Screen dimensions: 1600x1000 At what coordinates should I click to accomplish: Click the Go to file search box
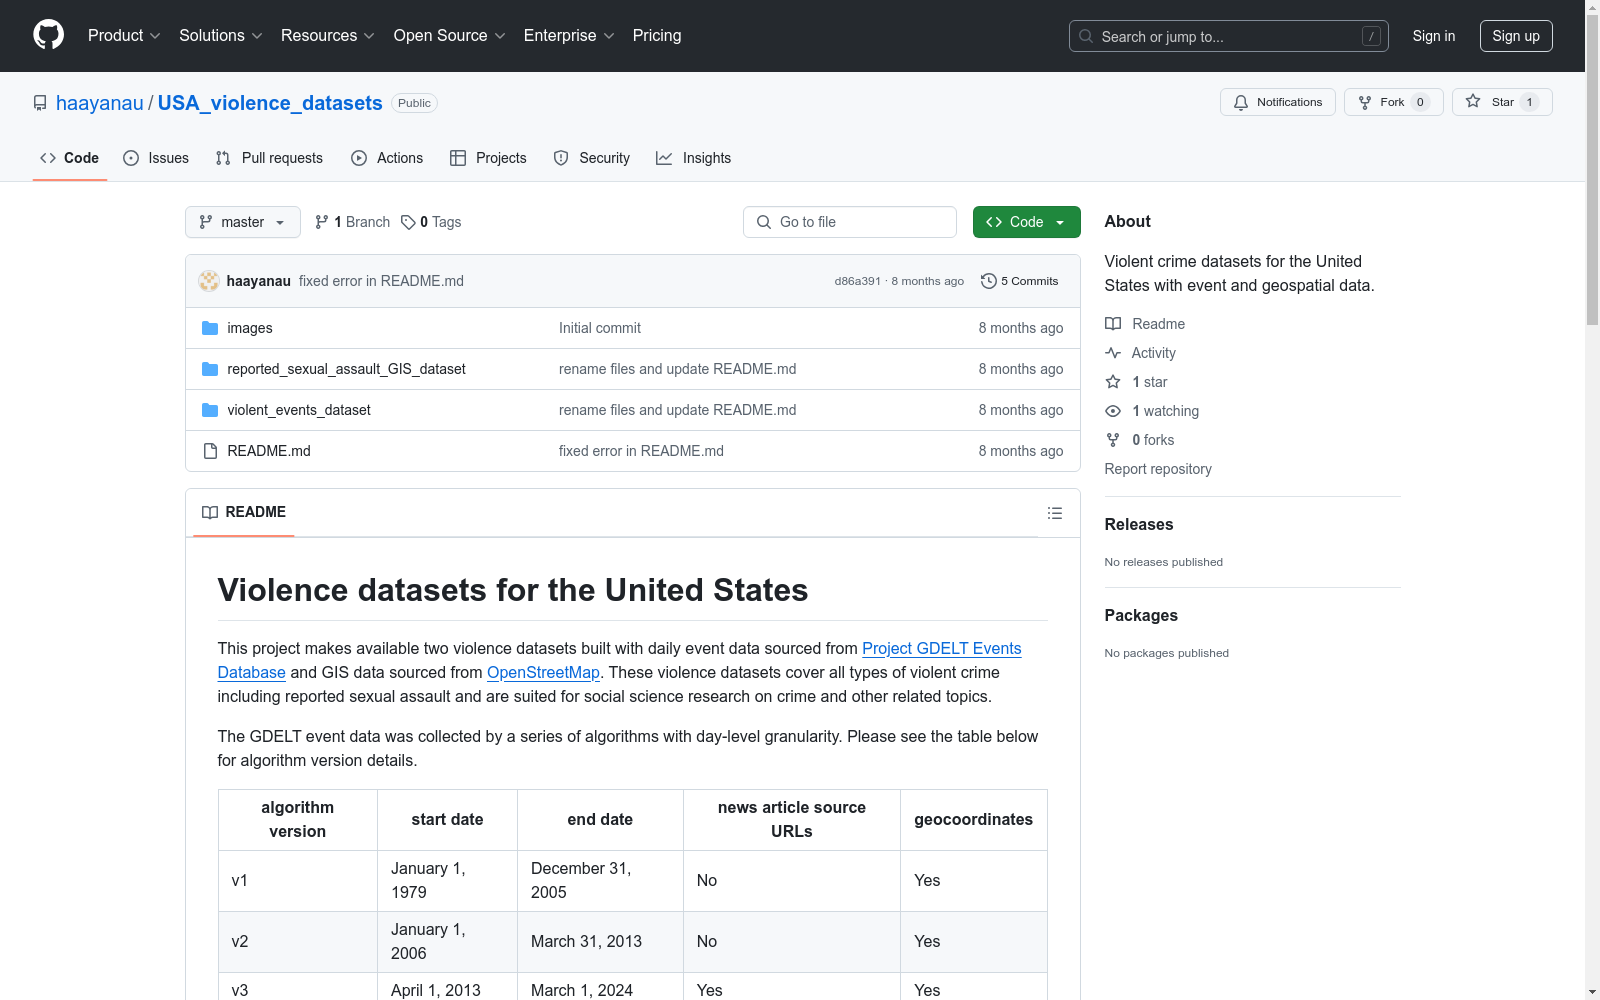850,222
